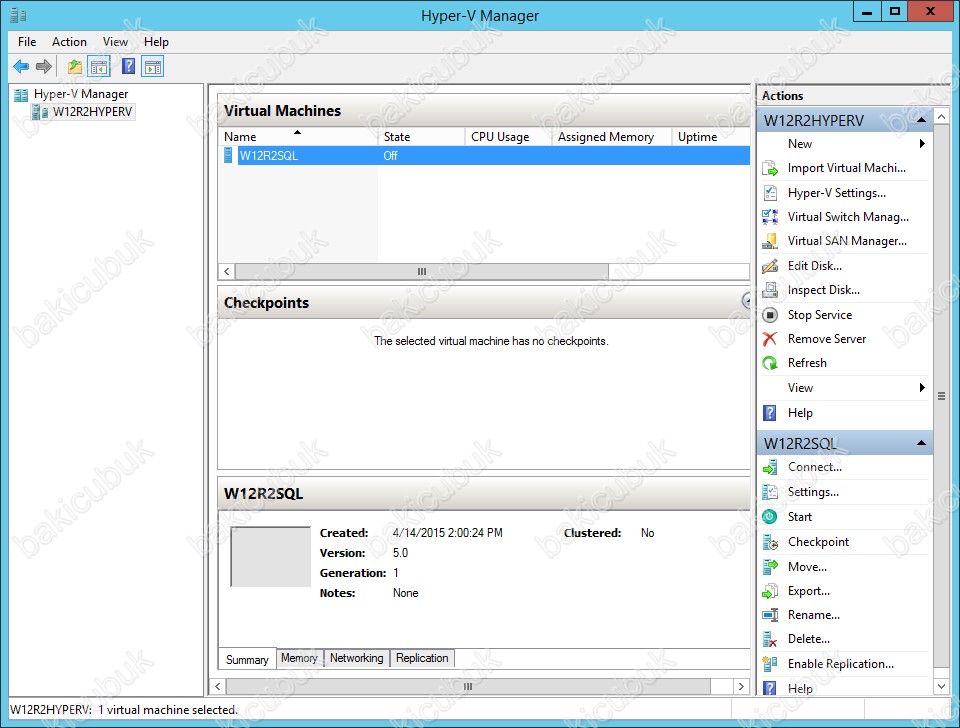Open the Action menu
This screenshot has height=728, width=960.
tap(69, 42)
